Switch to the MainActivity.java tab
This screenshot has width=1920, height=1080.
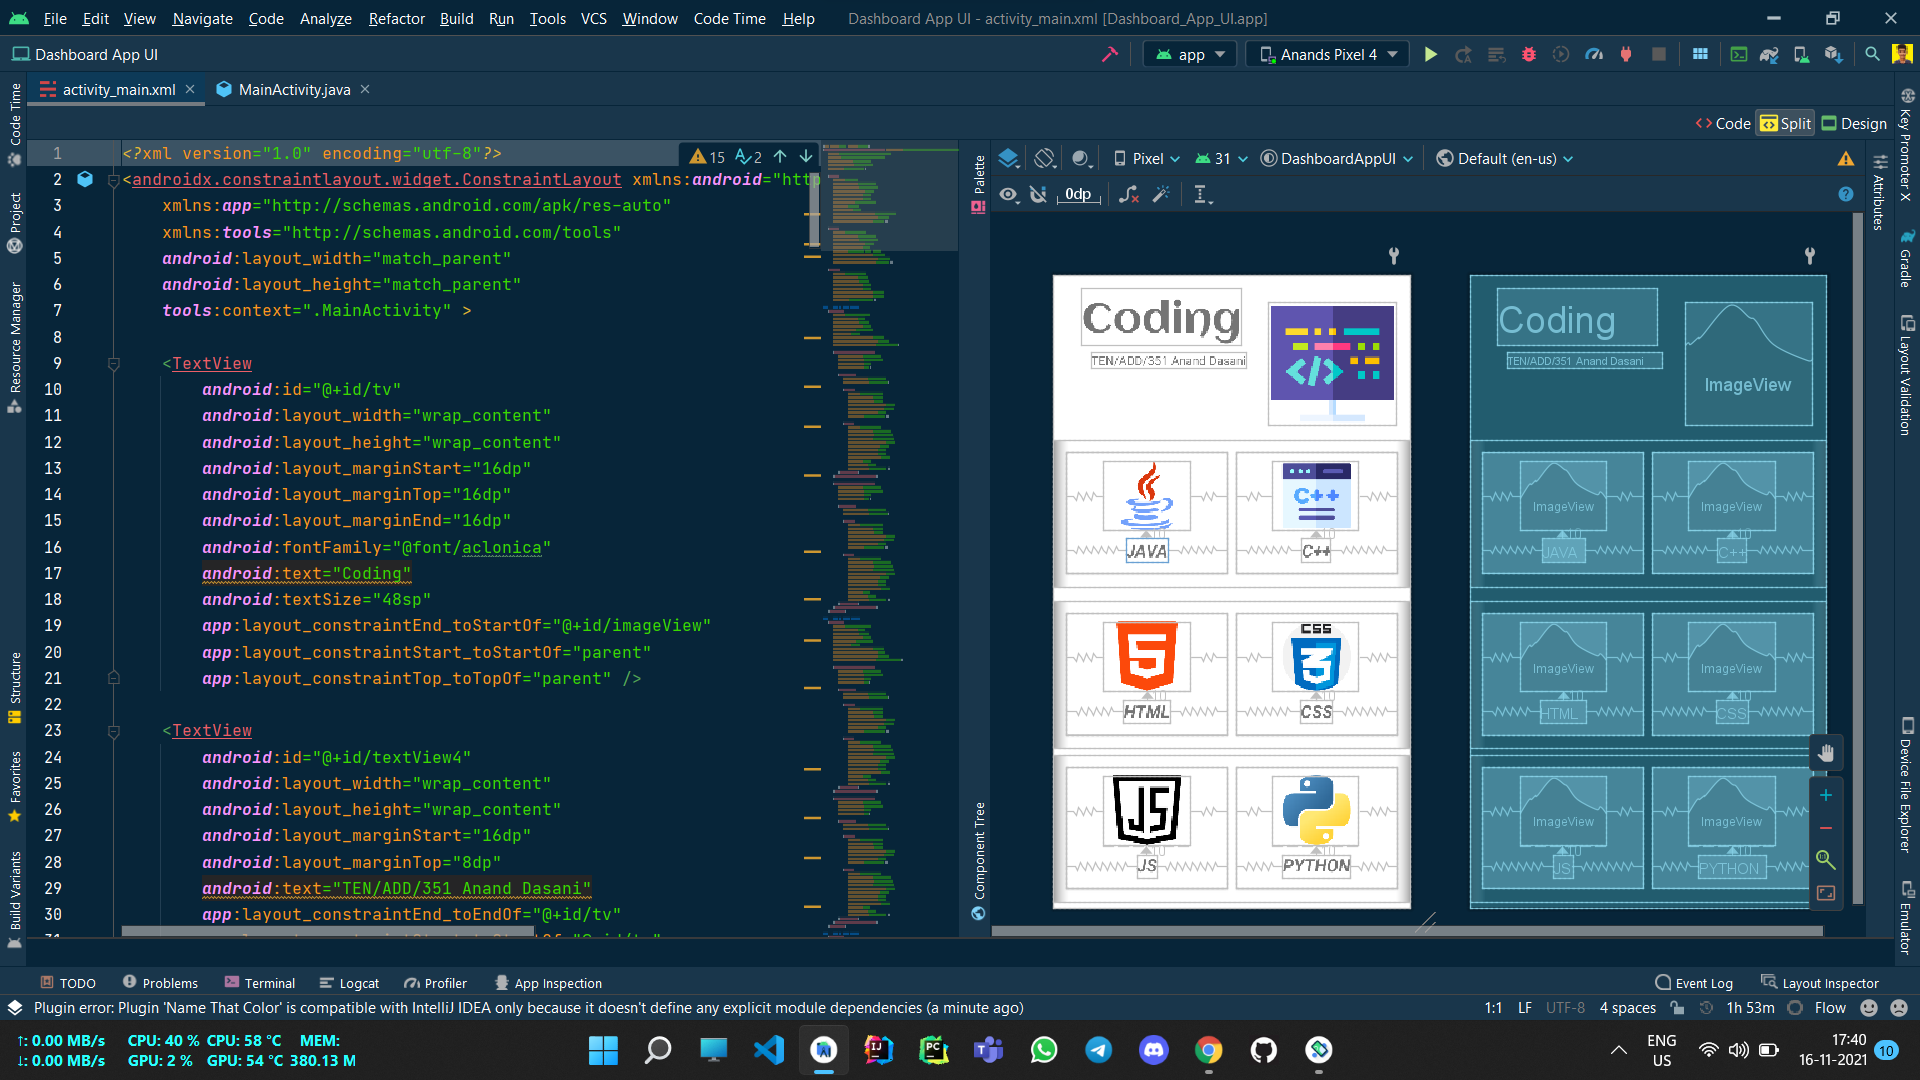294,89
